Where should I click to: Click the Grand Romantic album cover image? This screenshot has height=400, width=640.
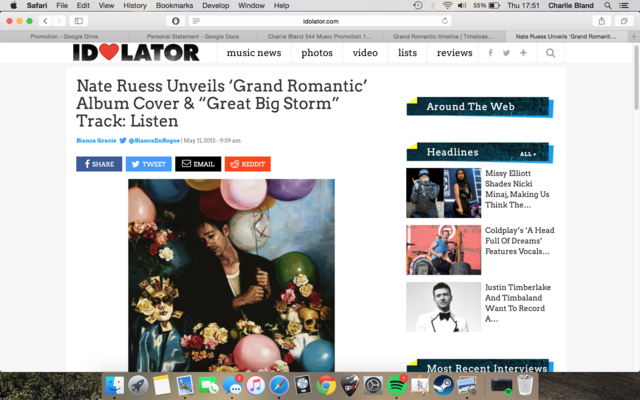point(231,275)
